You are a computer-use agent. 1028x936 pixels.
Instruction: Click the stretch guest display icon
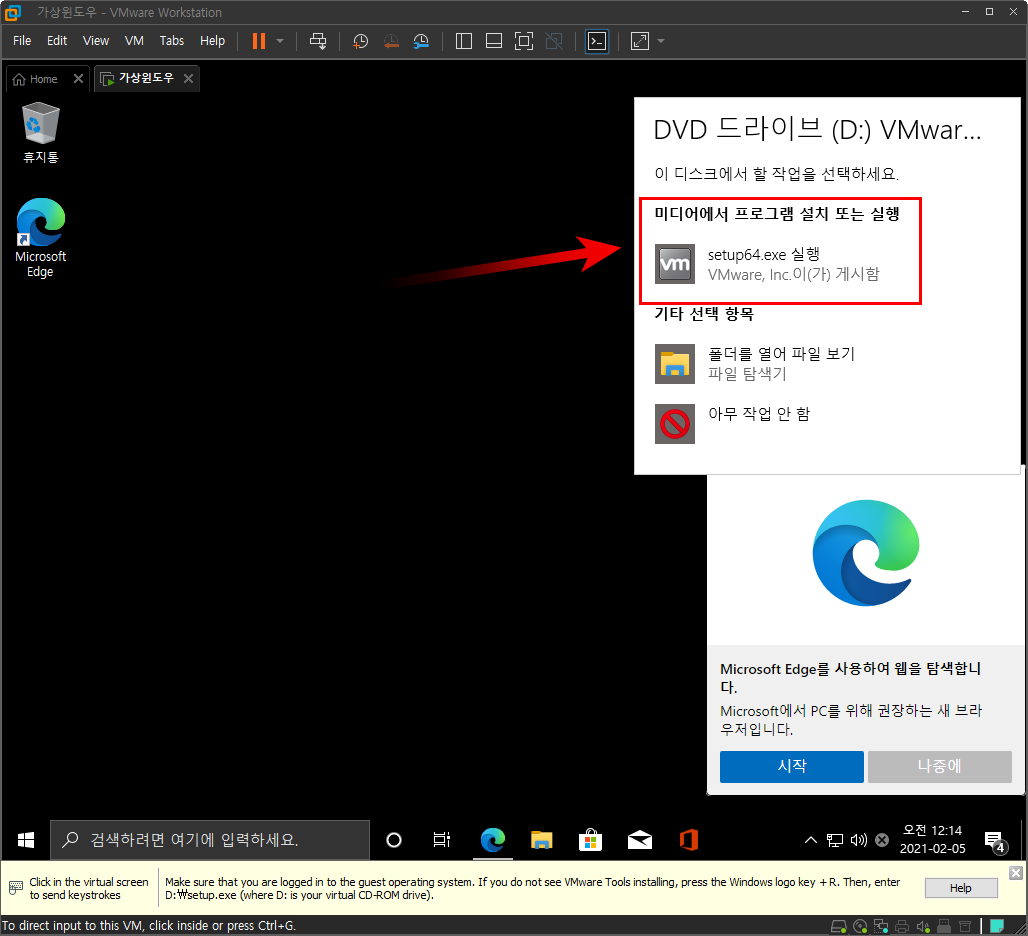[x=640, y=41]
